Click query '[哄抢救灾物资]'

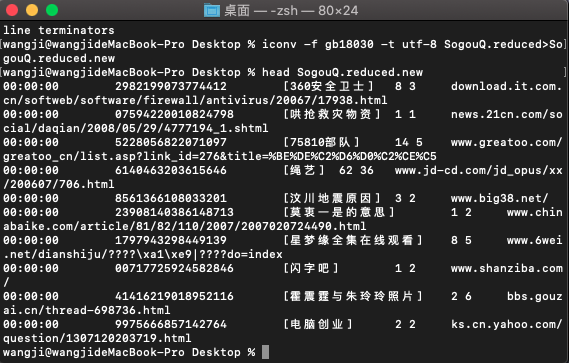(332, 114)
